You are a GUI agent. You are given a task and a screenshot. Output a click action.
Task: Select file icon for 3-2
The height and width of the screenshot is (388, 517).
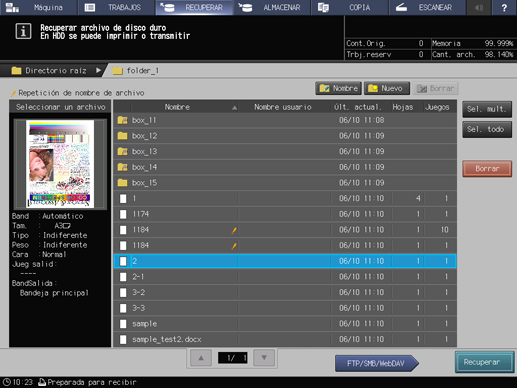pos(123,293)
